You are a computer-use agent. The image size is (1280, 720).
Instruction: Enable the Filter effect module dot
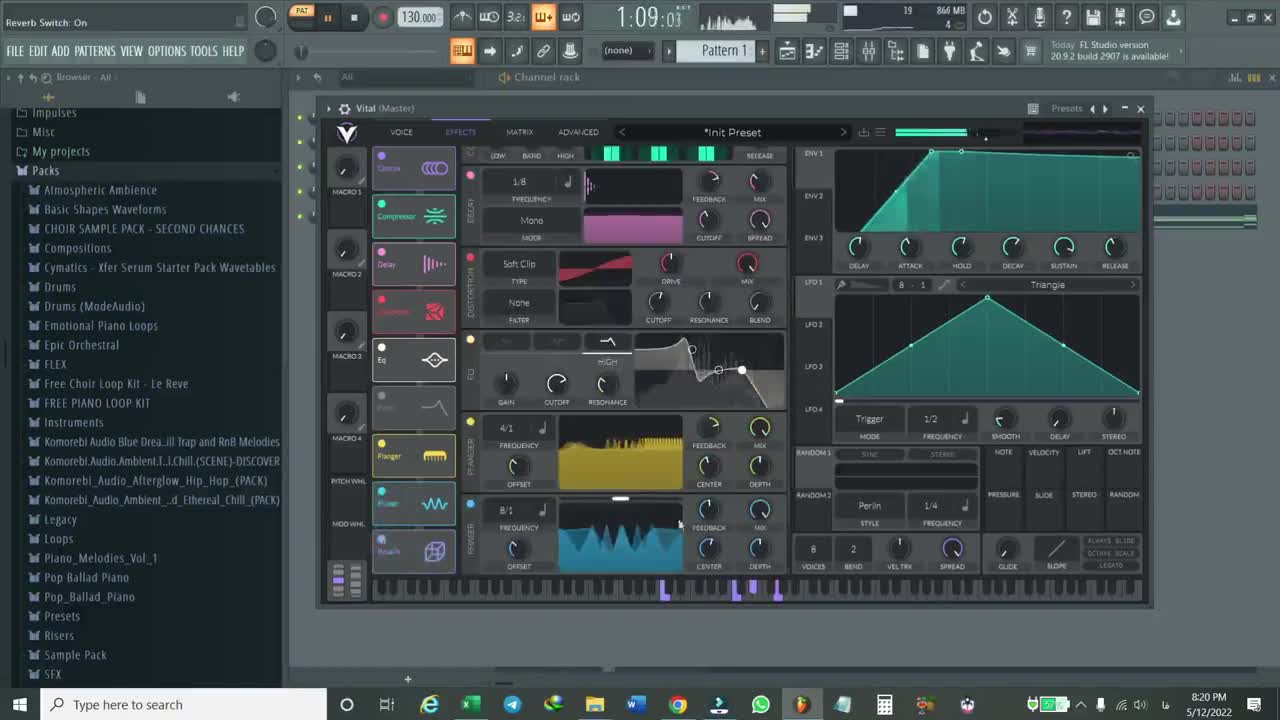coord(381,396)
